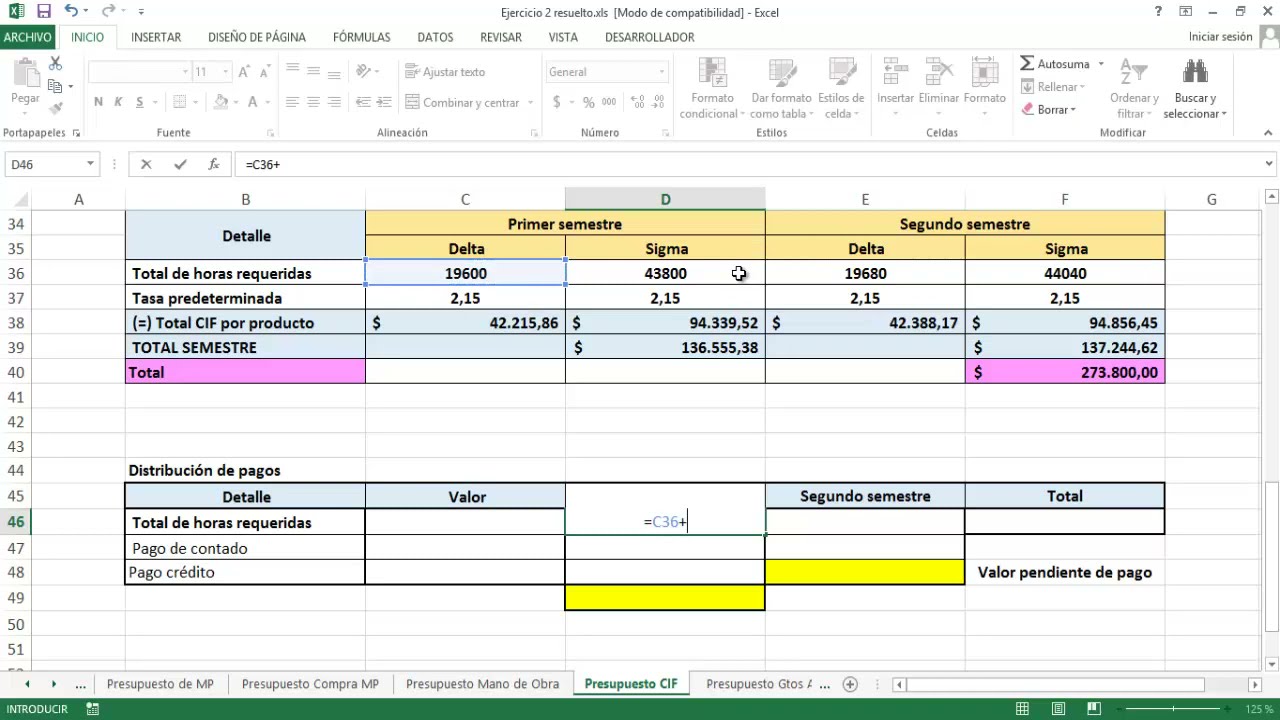This screenshot has width=1280, height=720.
Task: Open Formato condicional
Action: [x=712, y=88]
